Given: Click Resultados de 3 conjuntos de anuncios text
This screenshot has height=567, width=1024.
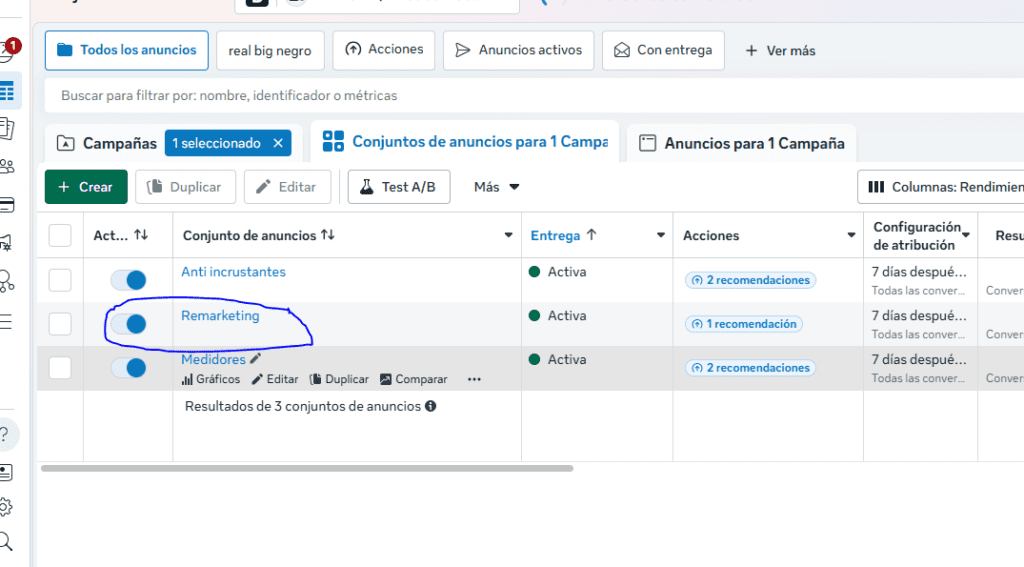Looking at the screenshot, I should 303,406.
